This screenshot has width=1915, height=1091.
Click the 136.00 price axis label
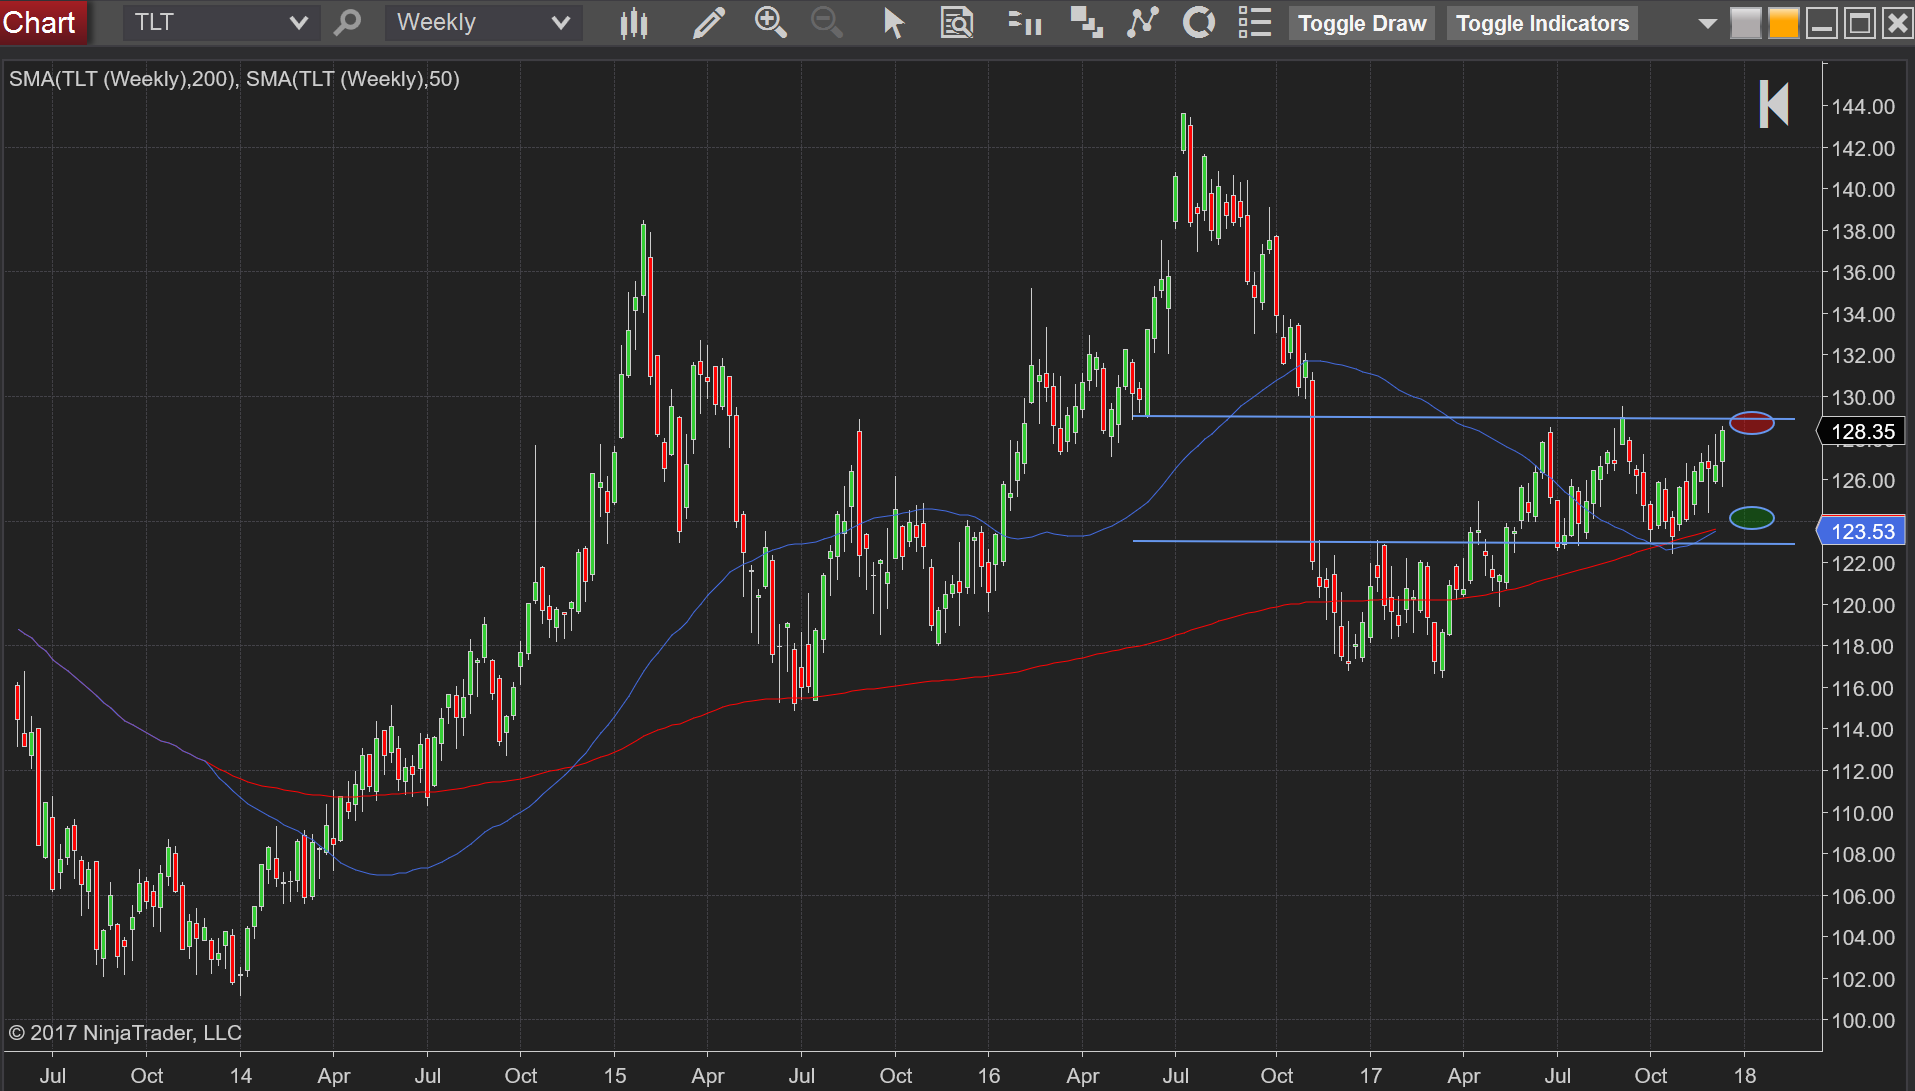pos(1863,273)
